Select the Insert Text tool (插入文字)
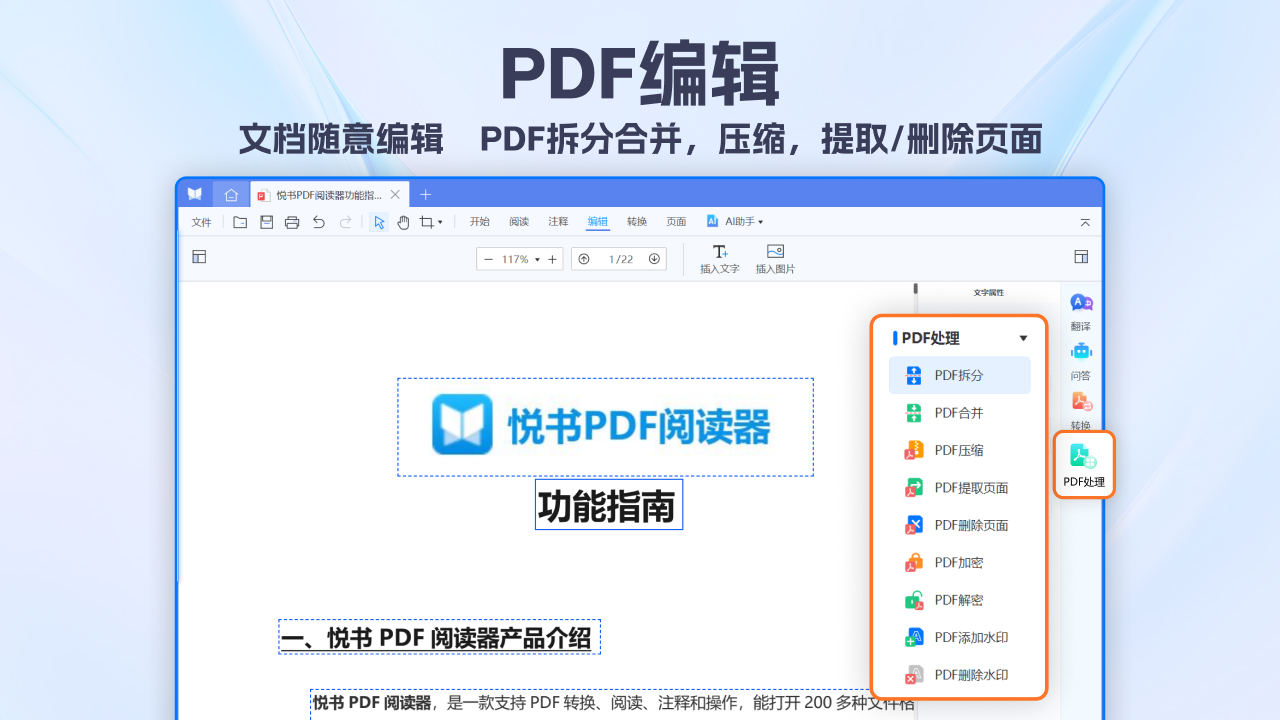This screenshot has height=720, width=1280. click(x=719, y=257)
